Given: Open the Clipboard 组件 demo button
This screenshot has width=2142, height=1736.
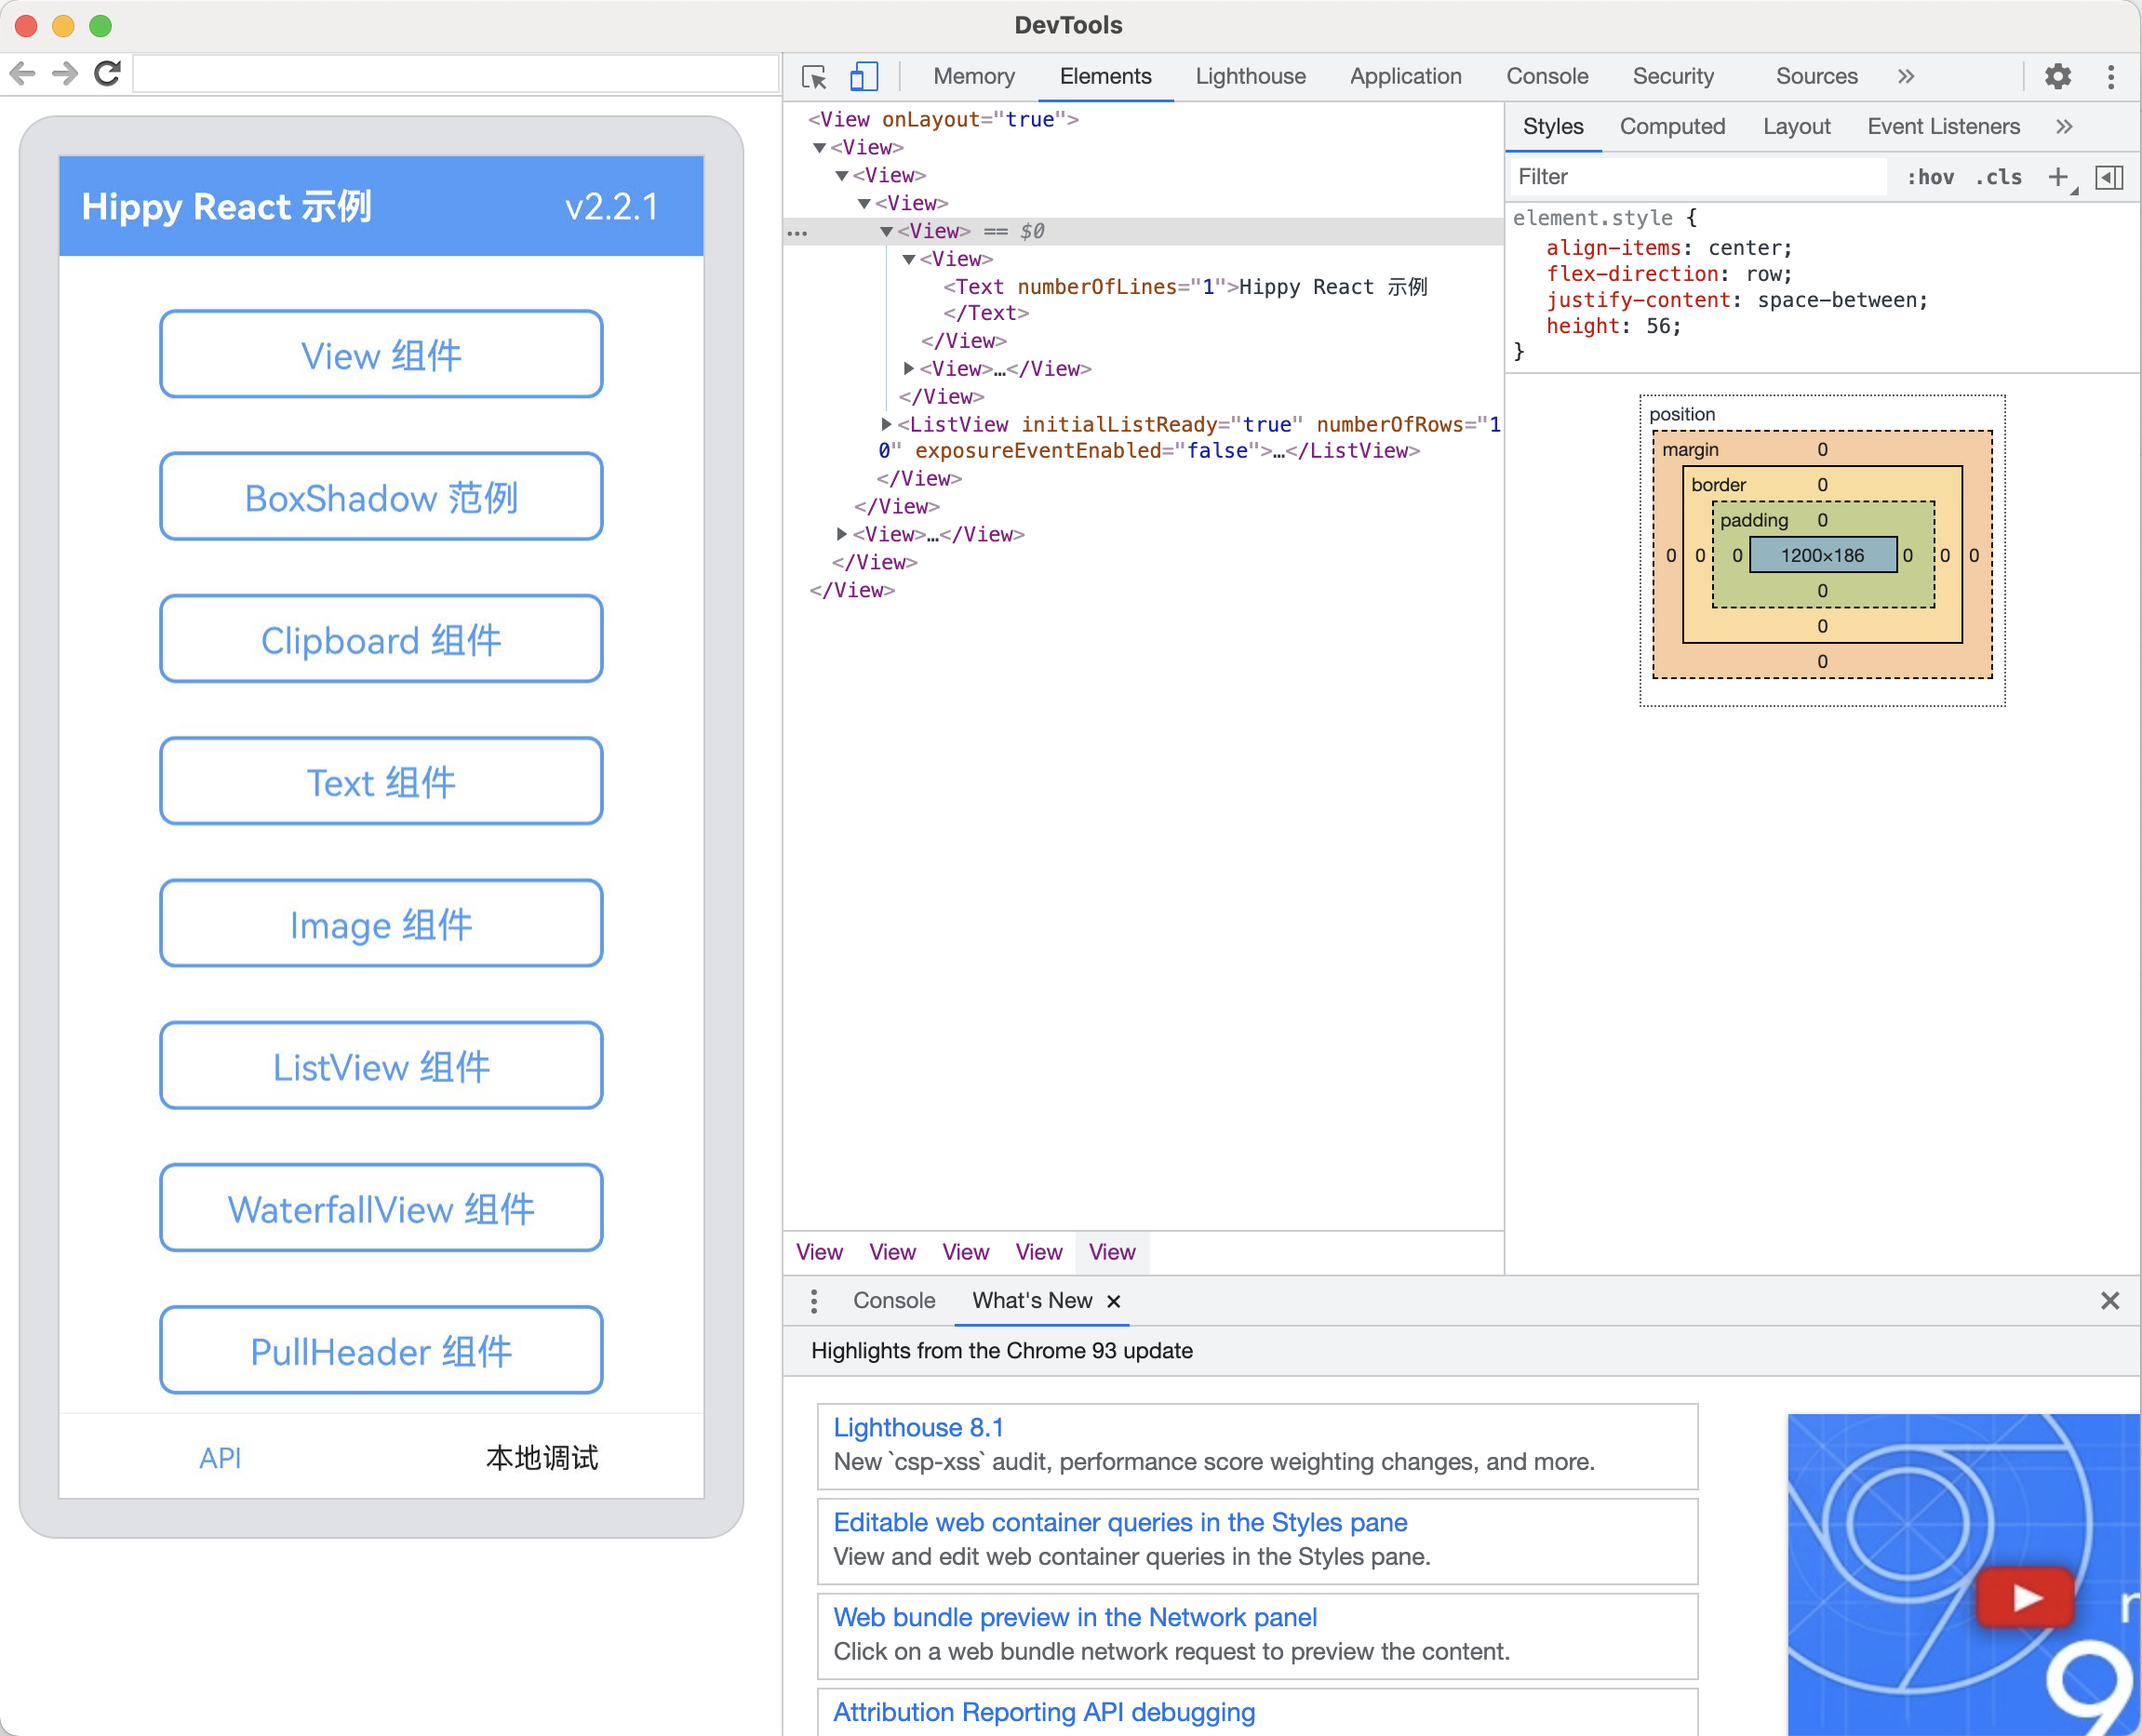Looking at the screenshot, I should click(381, 639).
